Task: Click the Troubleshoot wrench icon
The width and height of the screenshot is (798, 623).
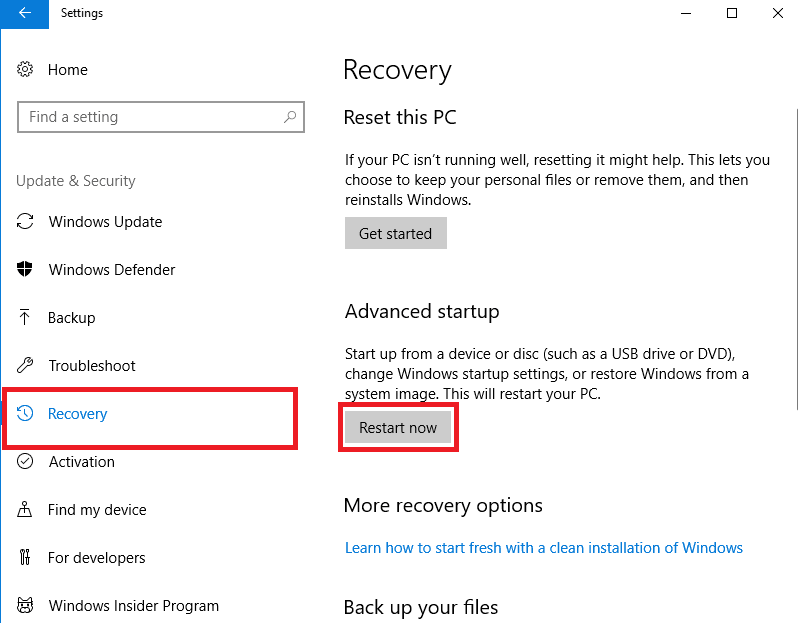Action: pos(25,365)
